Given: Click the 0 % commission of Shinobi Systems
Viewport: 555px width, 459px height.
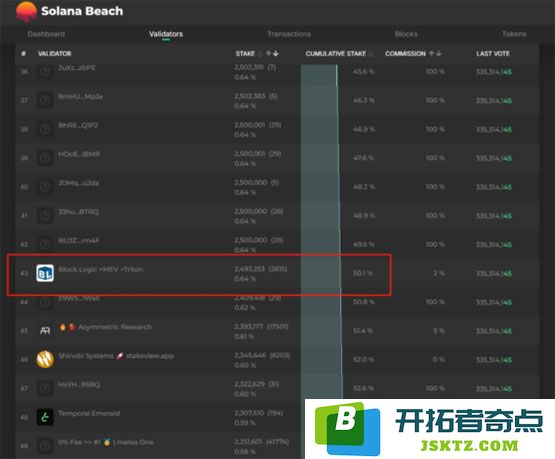Looking at the screenshot, I should [439, 360].
